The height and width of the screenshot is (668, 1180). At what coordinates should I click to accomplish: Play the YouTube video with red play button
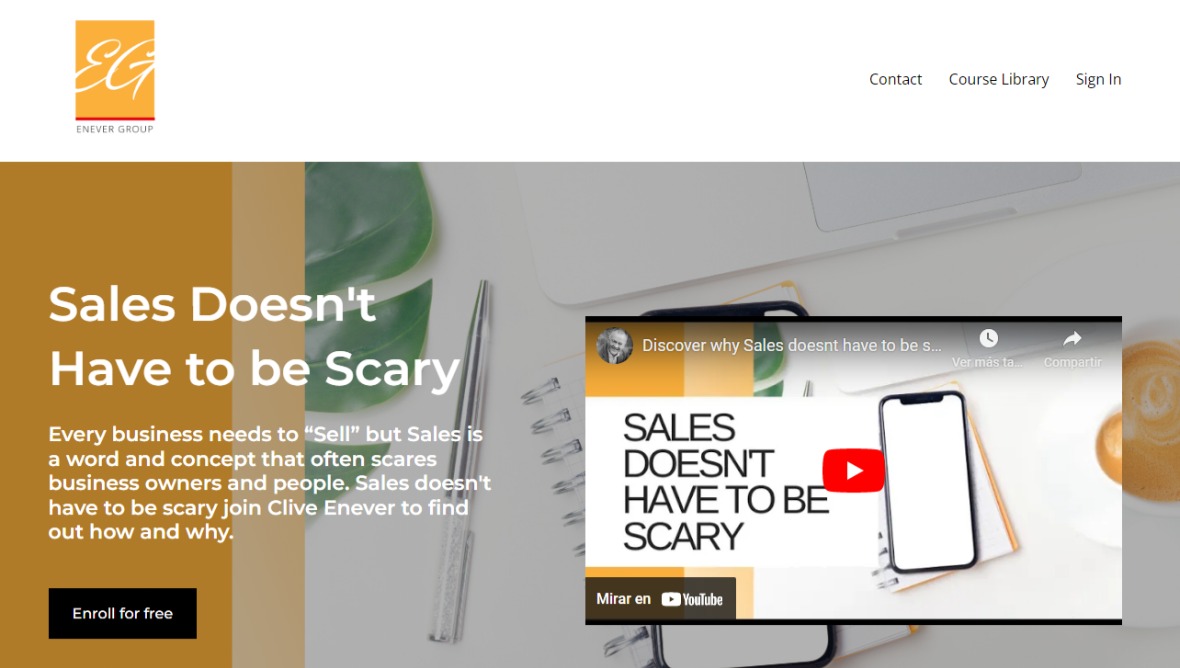[853, 470]
